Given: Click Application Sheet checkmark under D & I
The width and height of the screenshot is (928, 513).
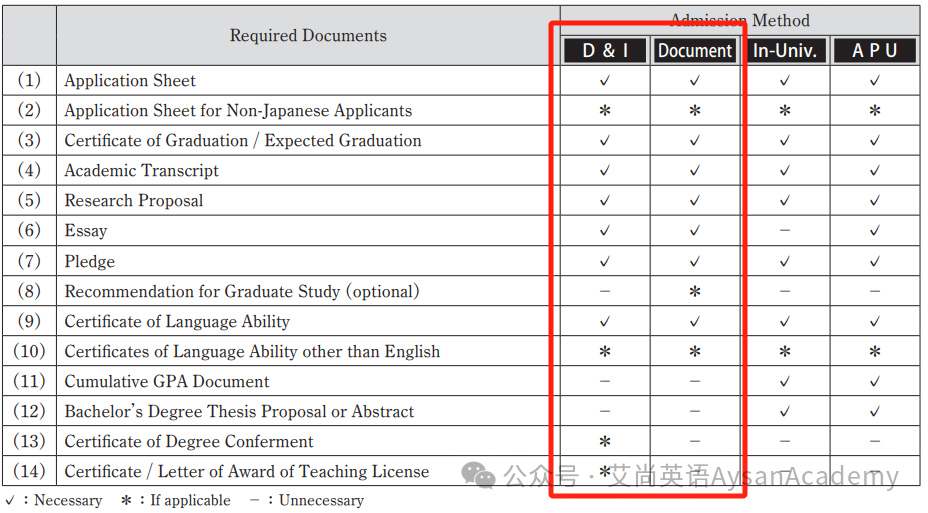Looking at the screenshot, I should click(605, 80).
